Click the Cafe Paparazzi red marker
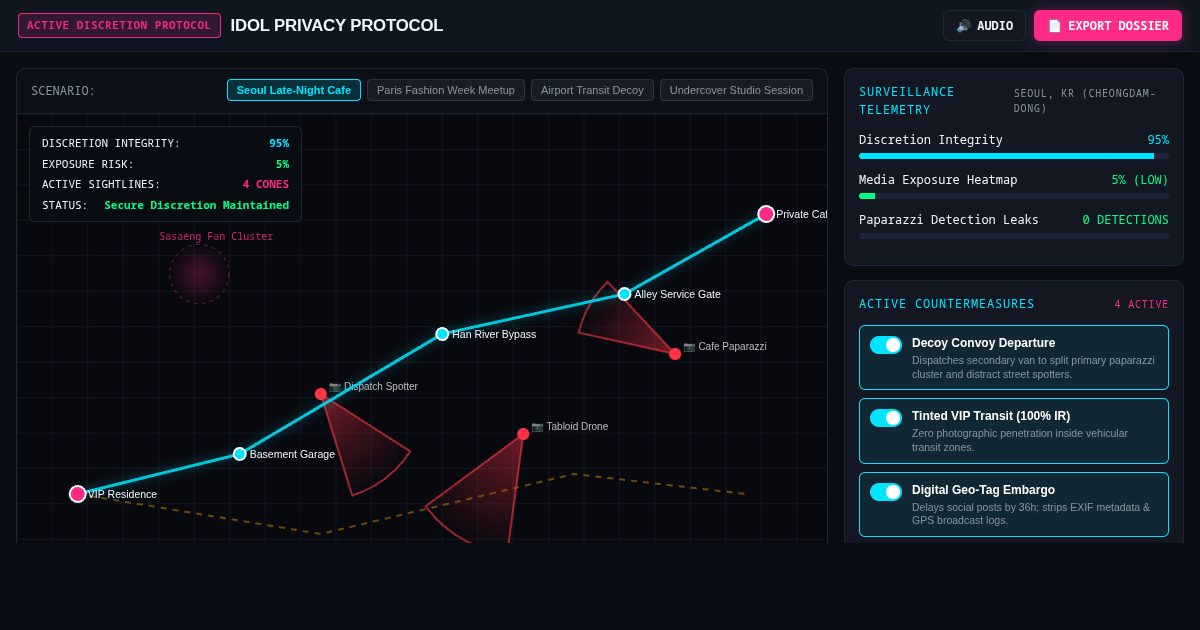1200x630 pixels. (675, 354)
